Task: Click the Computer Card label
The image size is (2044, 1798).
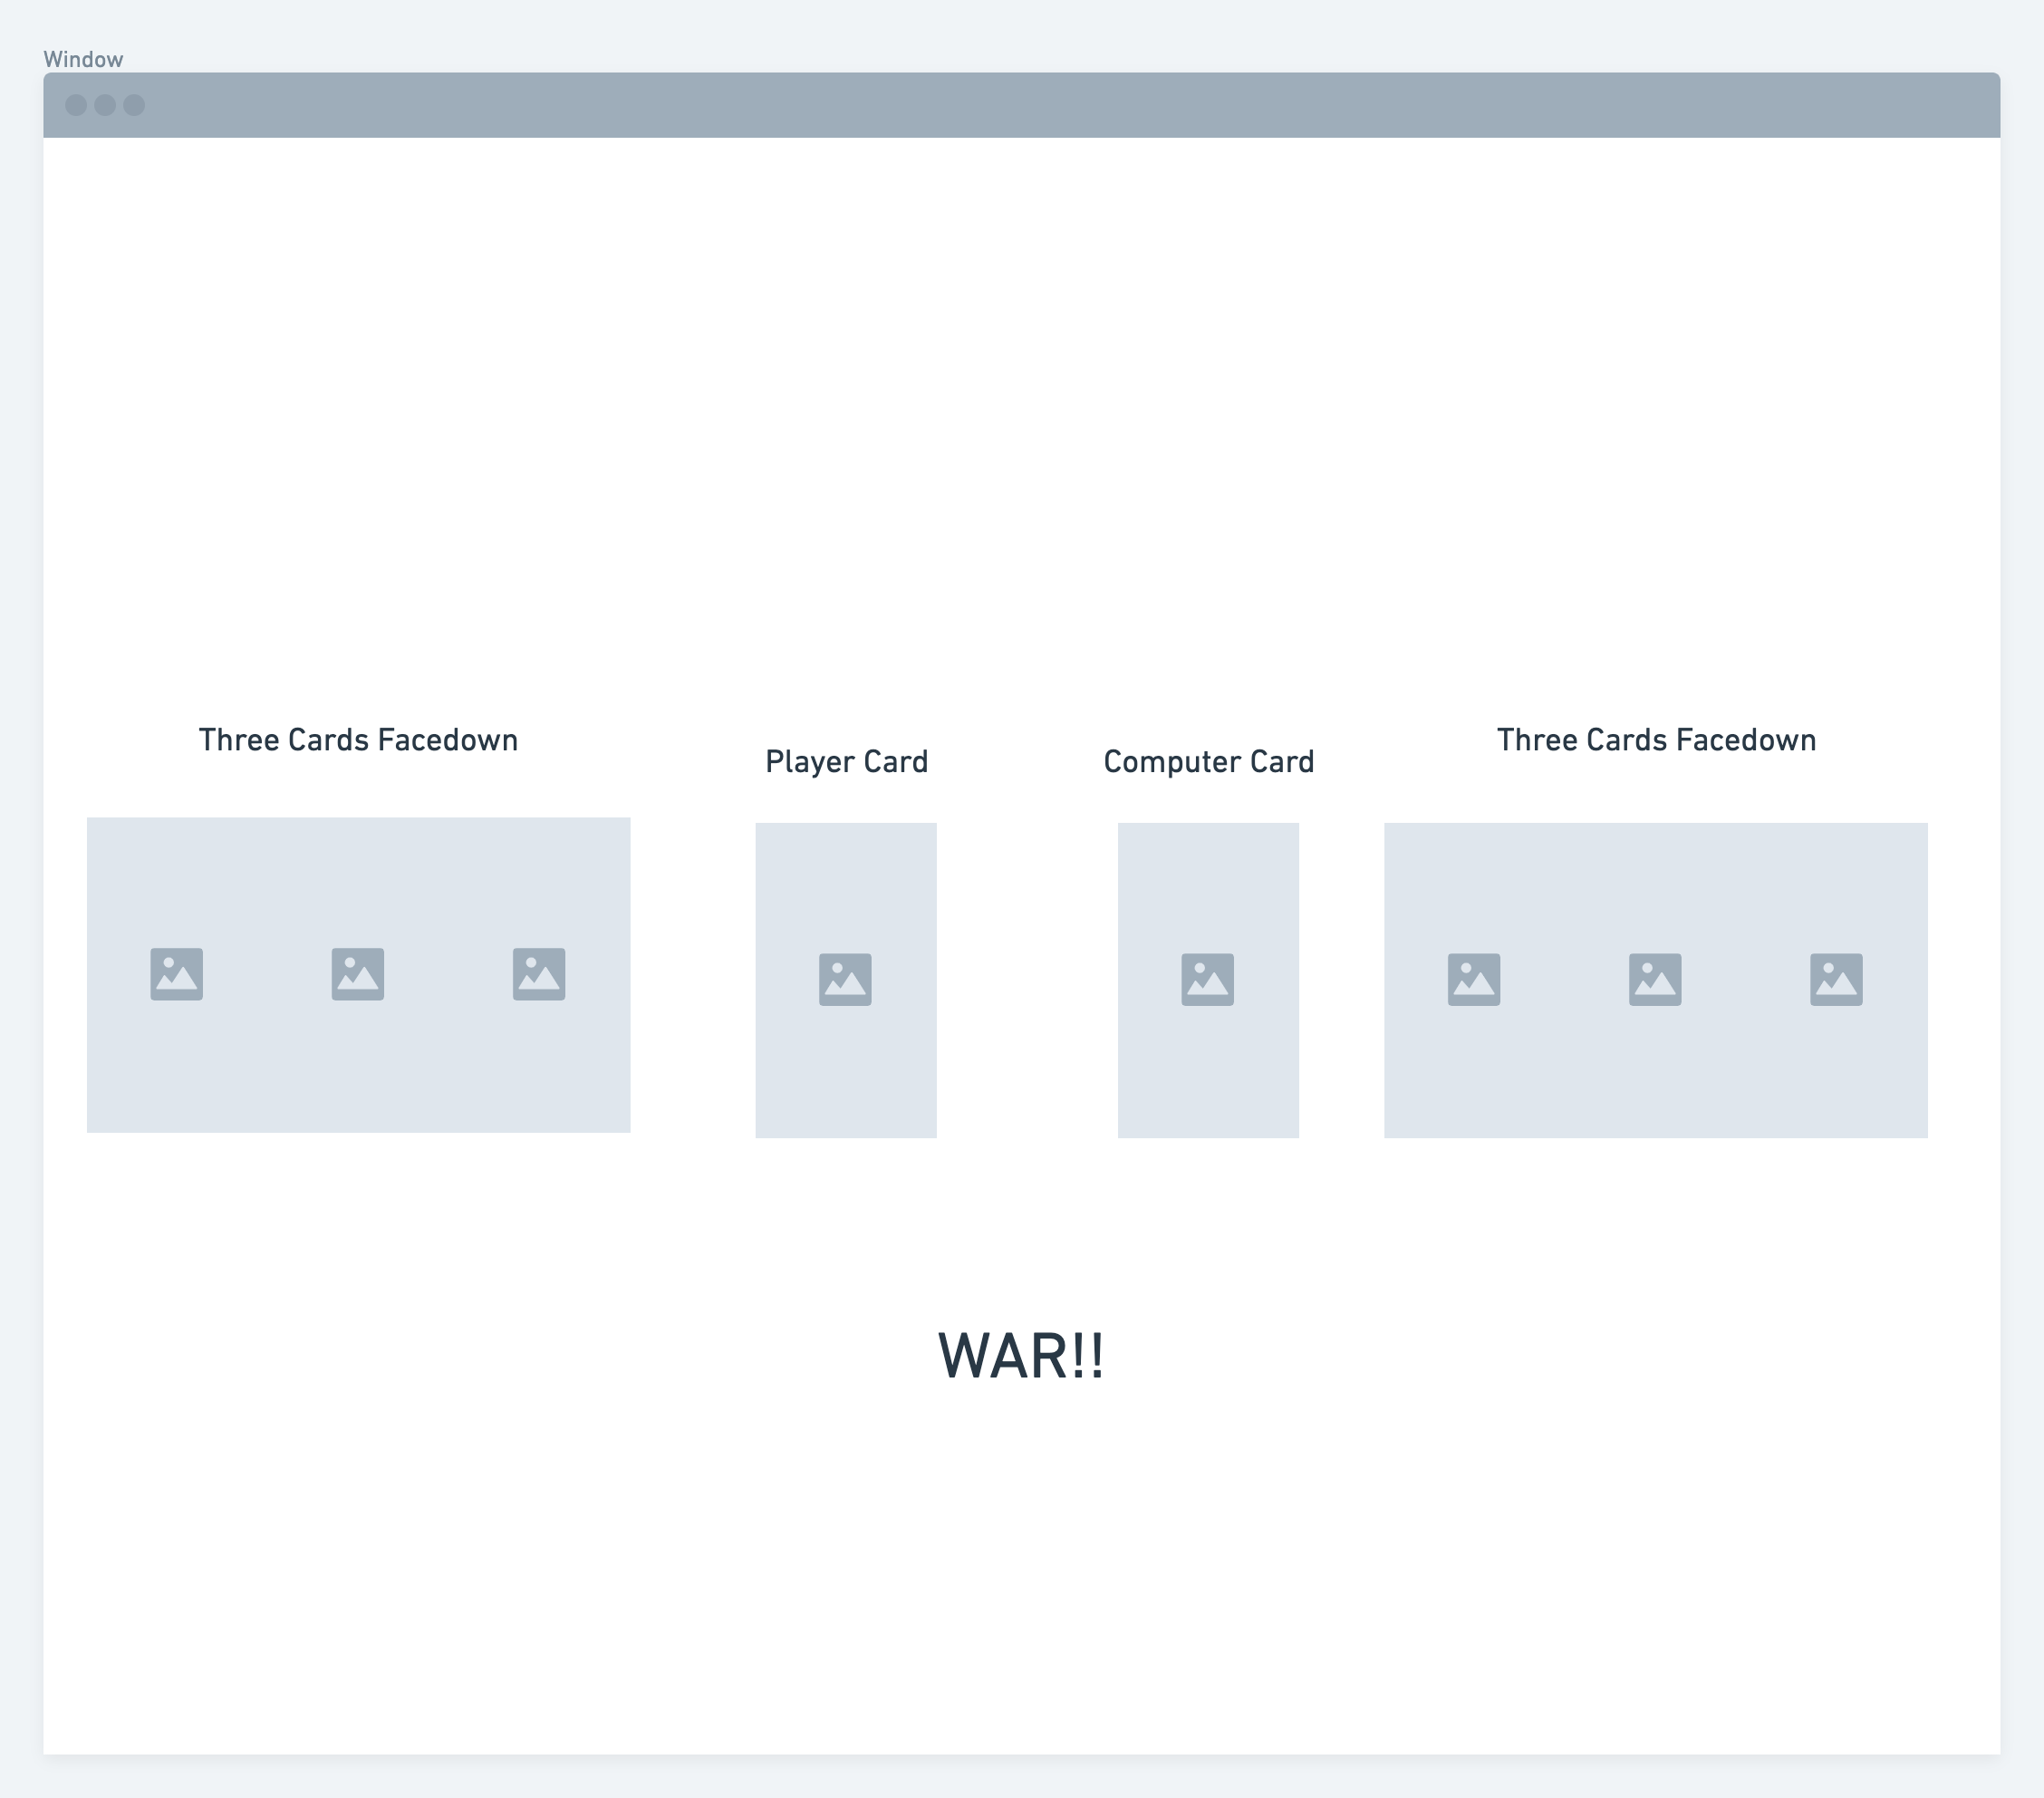Action: pos(1208,762)
